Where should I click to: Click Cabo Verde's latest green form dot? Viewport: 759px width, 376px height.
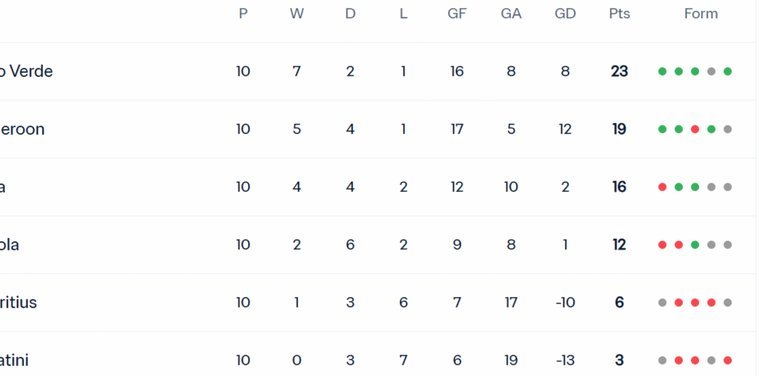tap(727, 72)
